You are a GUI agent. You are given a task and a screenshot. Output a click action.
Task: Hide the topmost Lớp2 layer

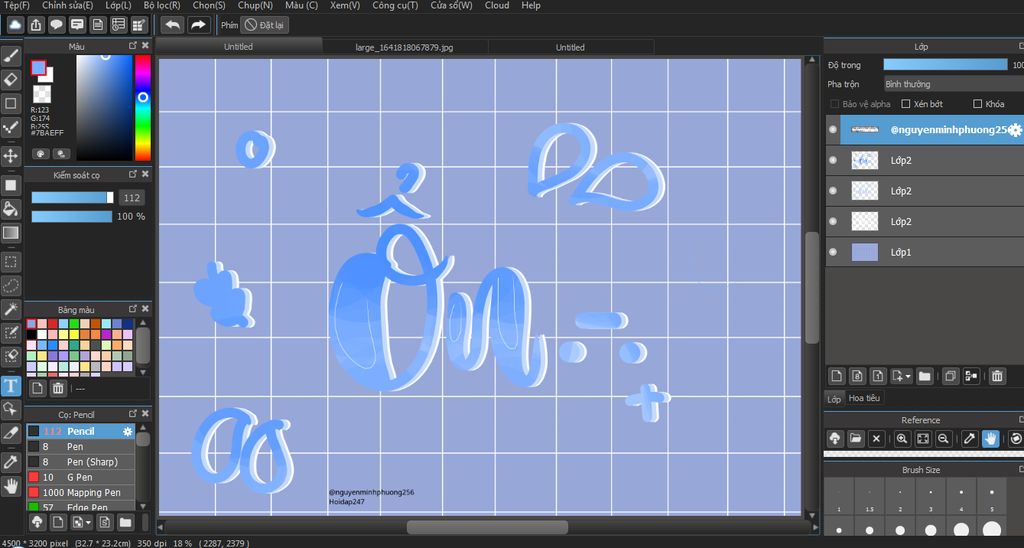[833, 160]
